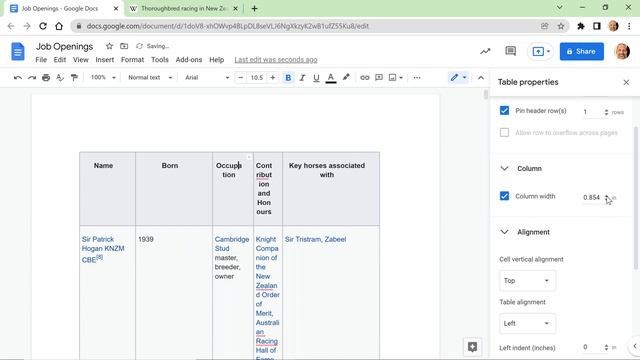Open the zoom 100% dropdown
The width and height of the screenshot is (640, 360).
tap(103, 78)
